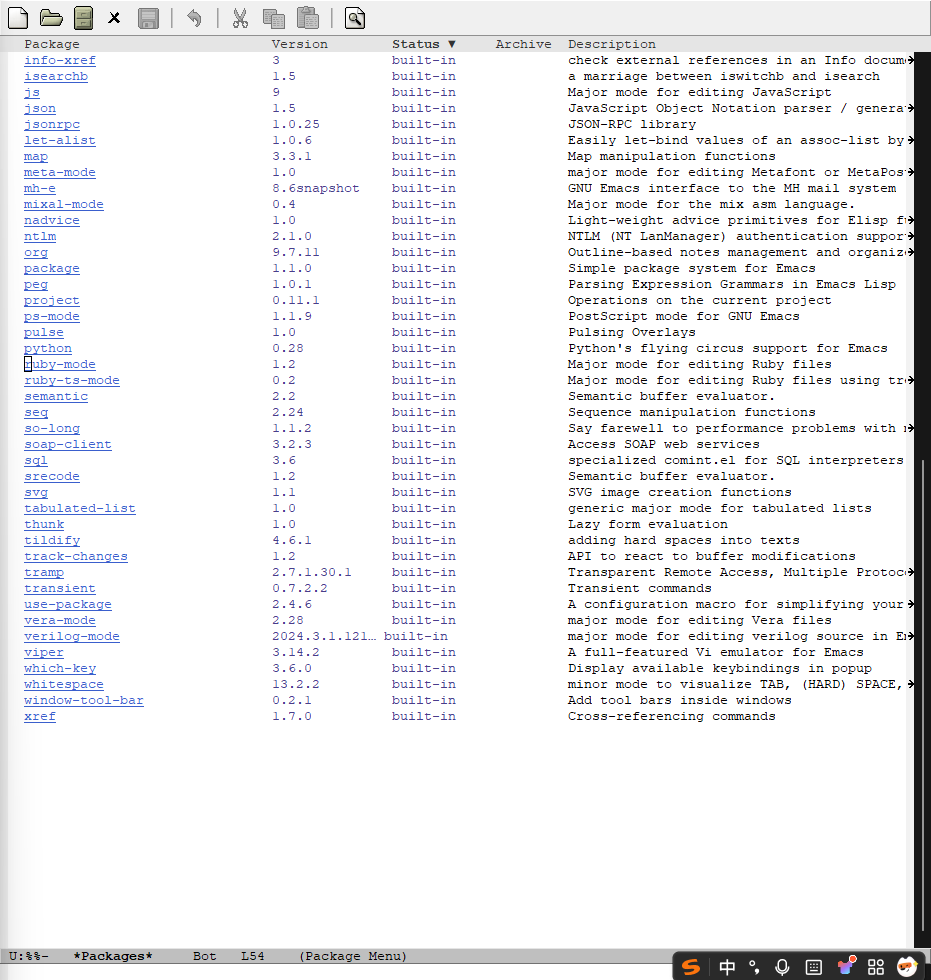
Task: Open the soft keyboard icon in input bar
Action: pyautogui.click(x=814, y=967)
